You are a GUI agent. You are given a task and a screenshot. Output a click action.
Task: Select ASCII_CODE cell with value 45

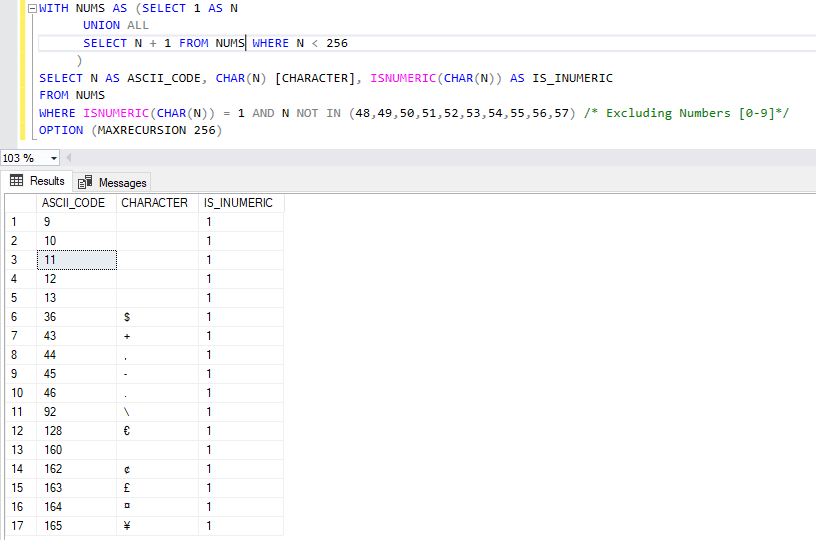(x=76, y=374)
